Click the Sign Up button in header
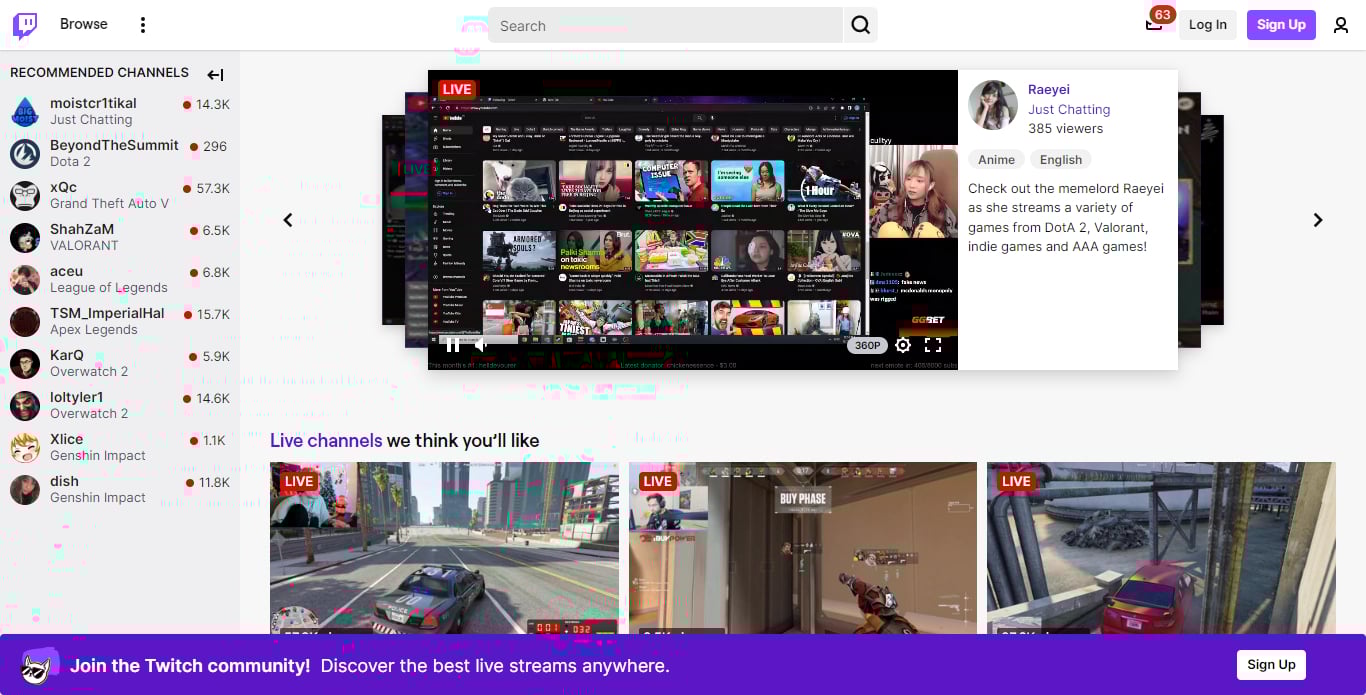 click(1281, 25)
